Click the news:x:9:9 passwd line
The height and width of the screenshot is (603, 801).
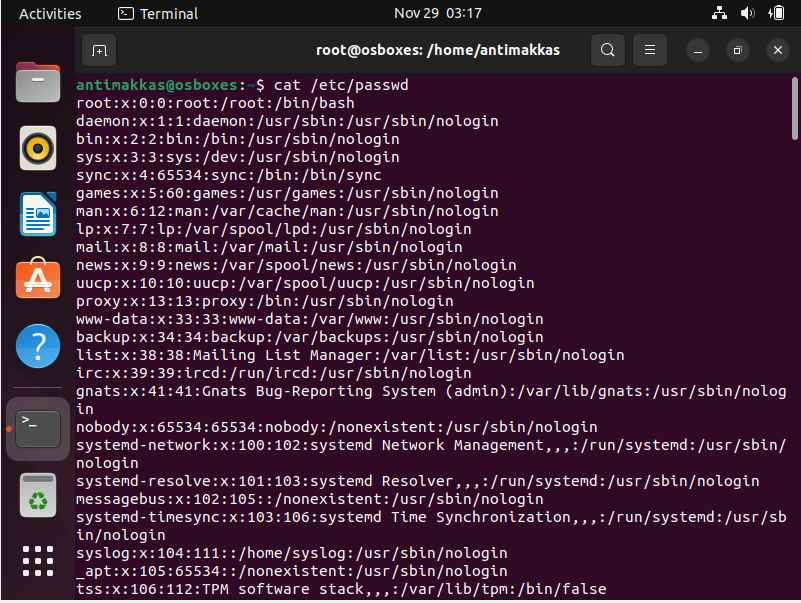[296, 265]
